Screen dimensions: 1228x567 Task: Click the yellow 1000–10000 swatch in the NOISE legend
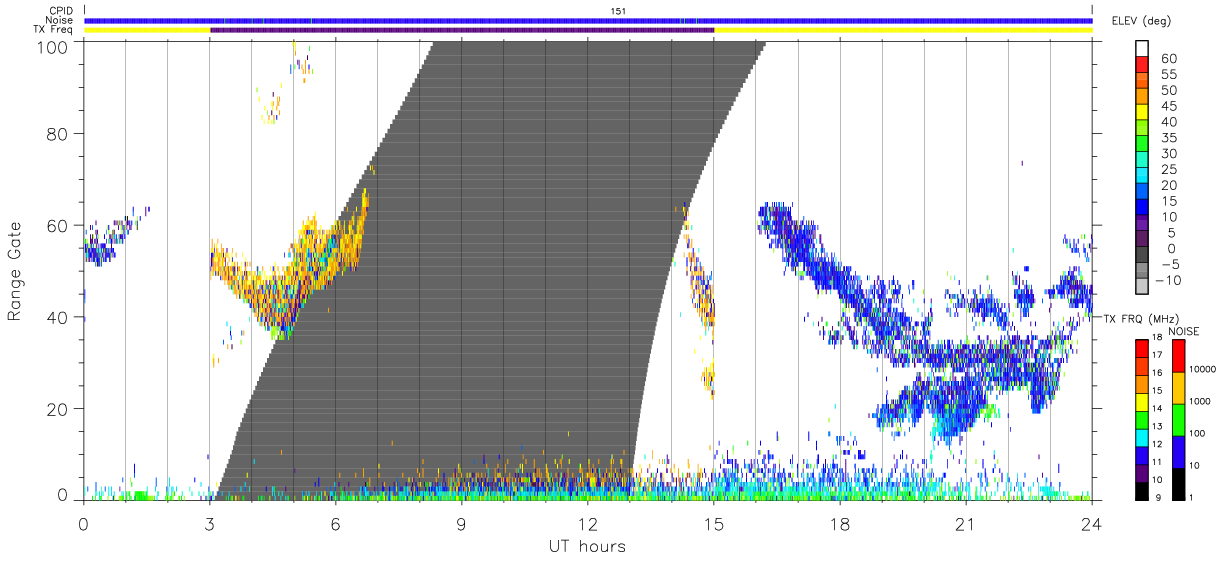(x=1177, y=388)
